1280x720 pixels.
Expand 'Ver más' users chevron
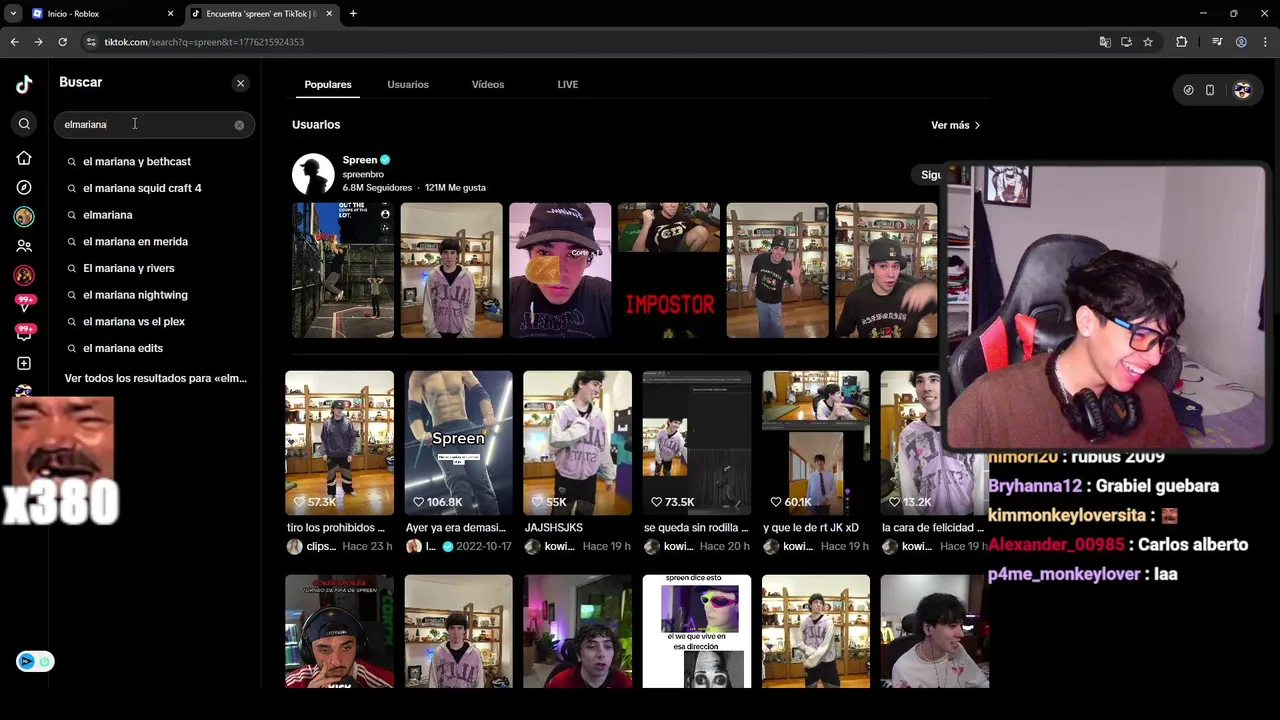pyautogui.click(x=955, y=125)
